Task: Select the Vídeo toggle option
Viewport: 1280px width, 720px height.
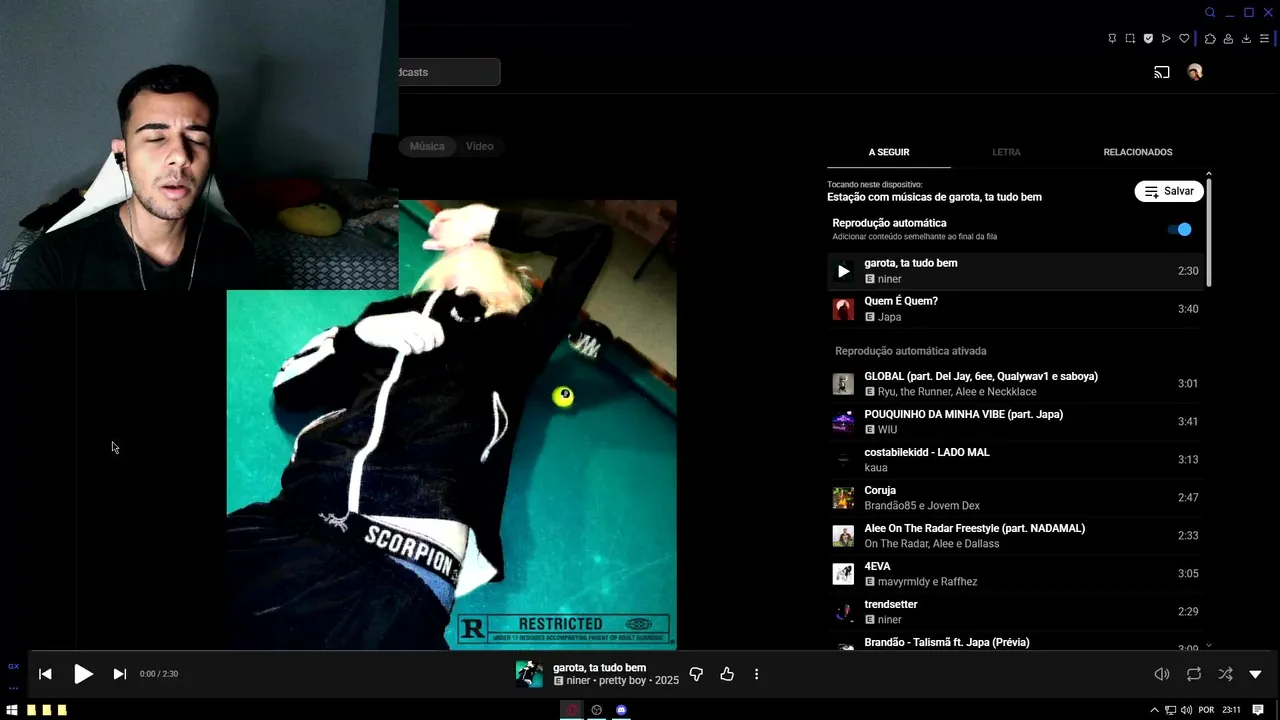Action: click(x=480, y=146)
